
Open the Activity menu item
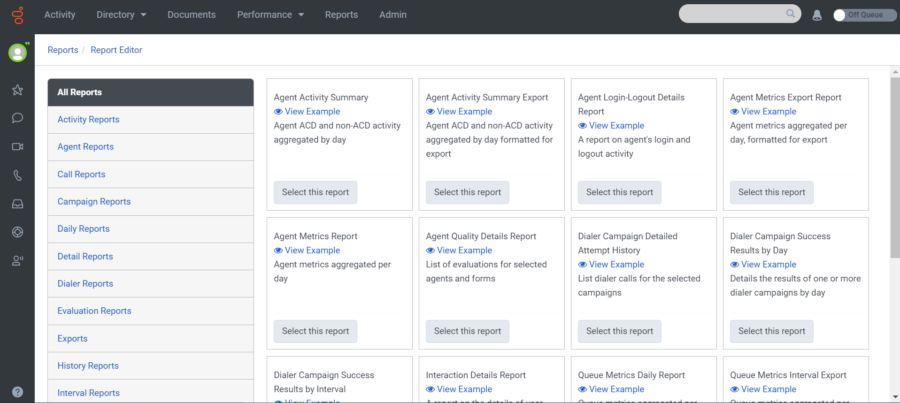click(60, 15)
